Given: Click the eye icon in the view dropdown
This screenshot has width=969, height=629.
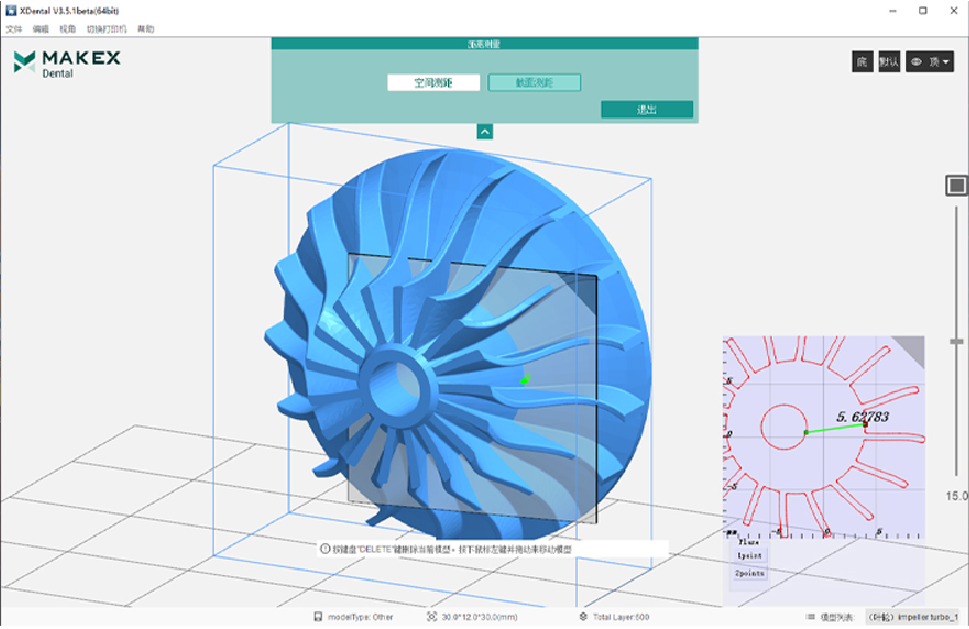Looking at the screenshot, I should (916, 62).
